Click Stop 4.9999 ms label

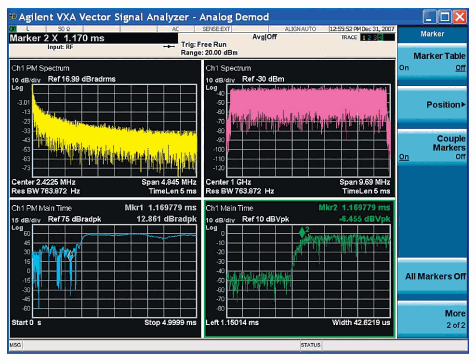[x=170, y=322]
